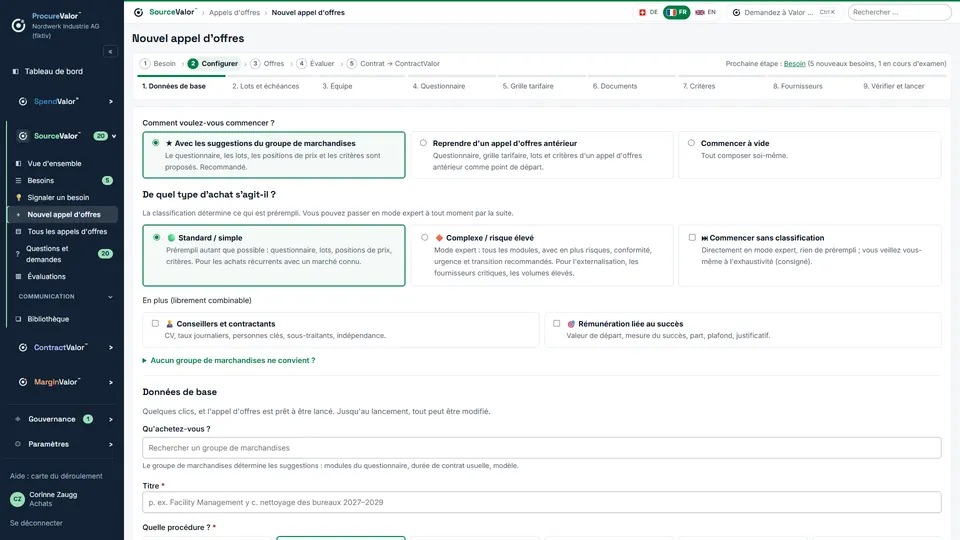Image resolution: width=960 pixels, height=540 pixels.
Task: Collapse the sidebar with the arrow button
Action: (110, 51)
